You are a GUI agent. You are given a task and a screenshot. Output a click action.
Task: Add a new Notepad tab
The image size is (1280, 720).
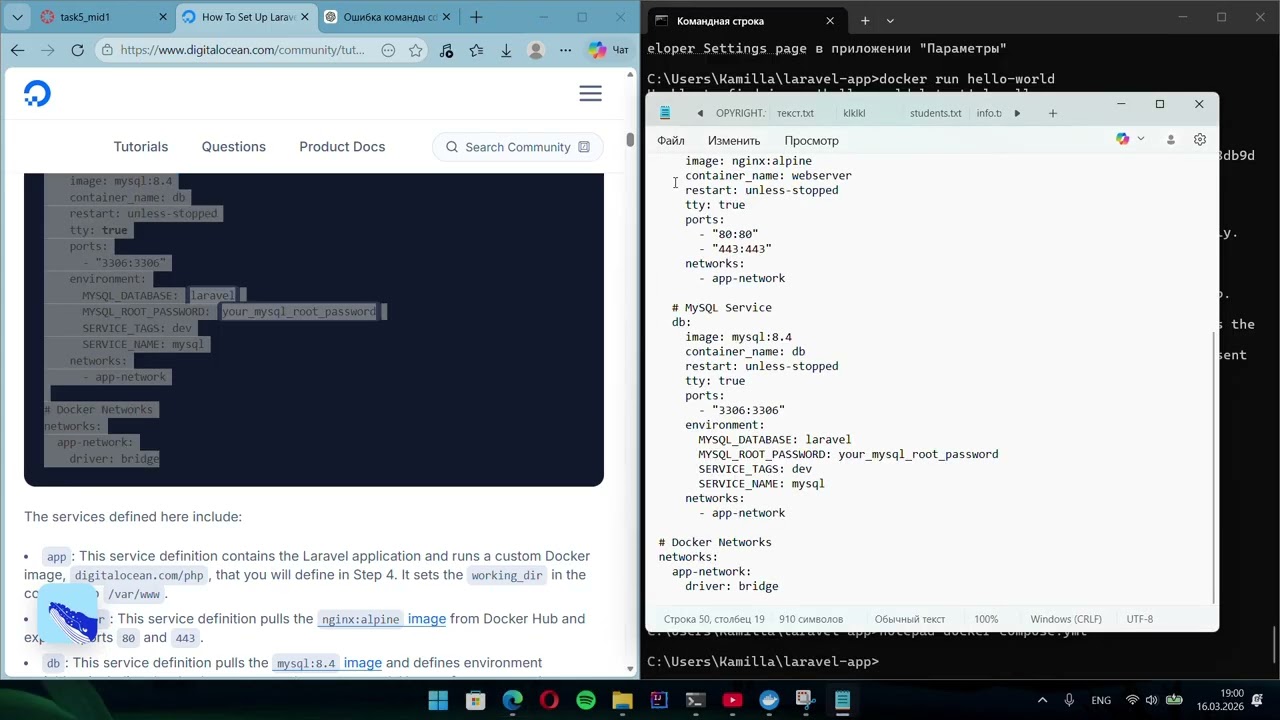click(1052, 113)
